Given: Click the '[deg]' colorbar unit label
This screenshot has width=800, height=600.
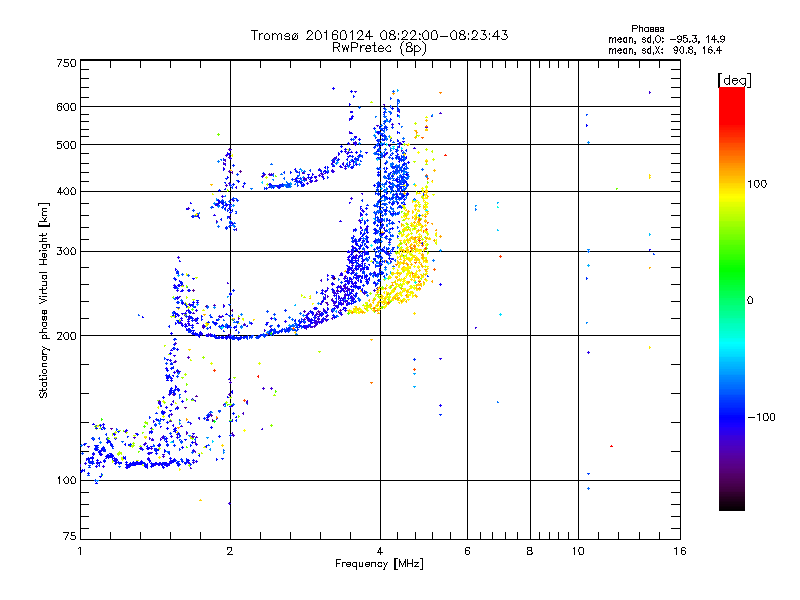Looking at the screenshot, I should 734,80.
